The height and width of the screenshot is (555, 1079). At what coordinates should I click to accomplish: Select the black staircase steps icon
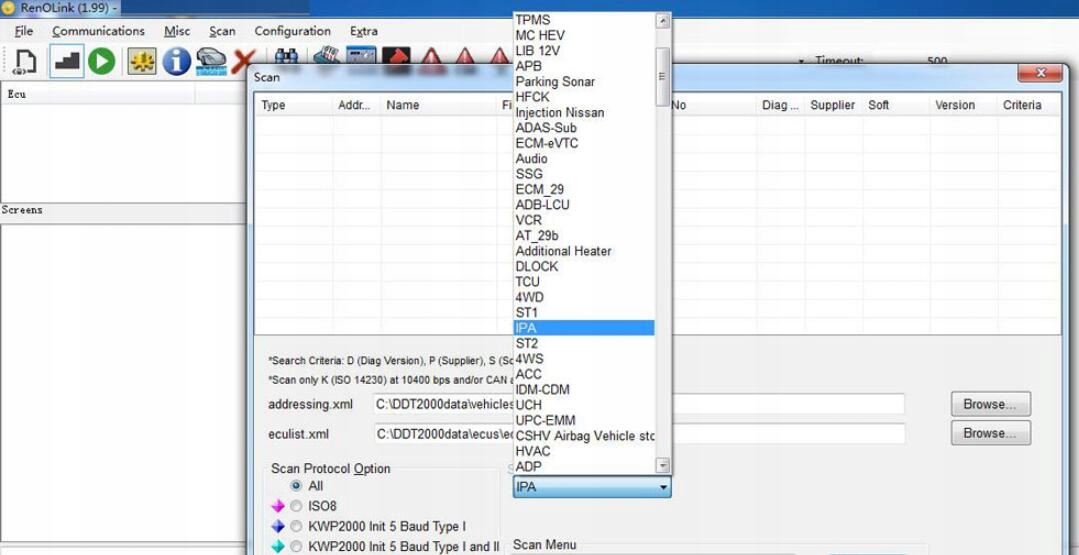coord(67,61)
